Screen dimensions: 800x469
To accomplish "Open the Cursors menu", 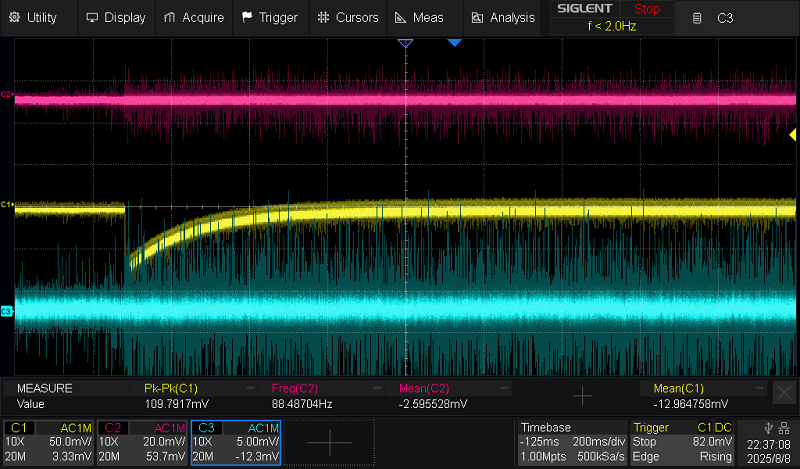I will (x=348, y=17).
